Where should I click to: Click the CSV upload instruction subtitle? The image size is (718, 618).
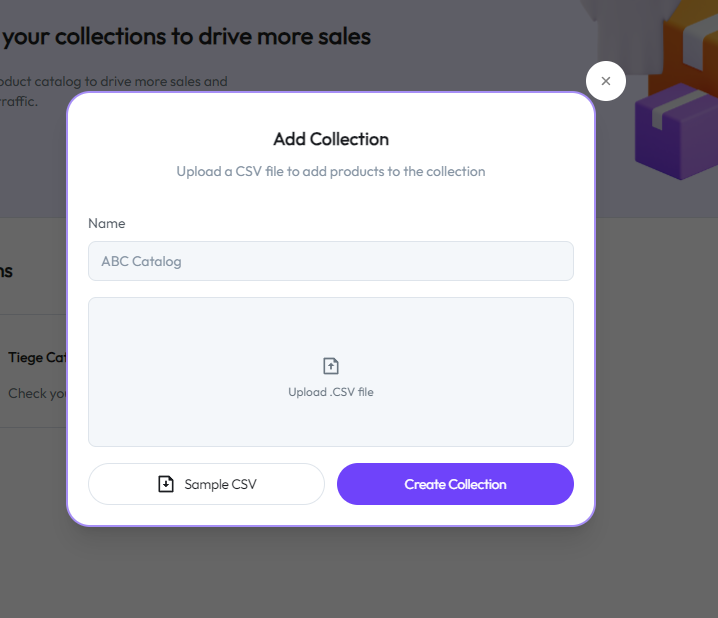coord(331,171)
